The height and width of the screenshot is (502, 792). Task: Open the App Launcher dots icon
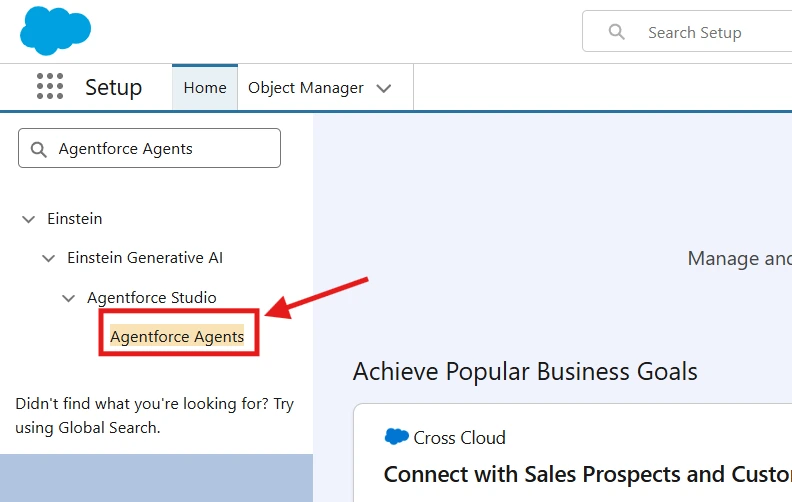(x=50, y=87)
